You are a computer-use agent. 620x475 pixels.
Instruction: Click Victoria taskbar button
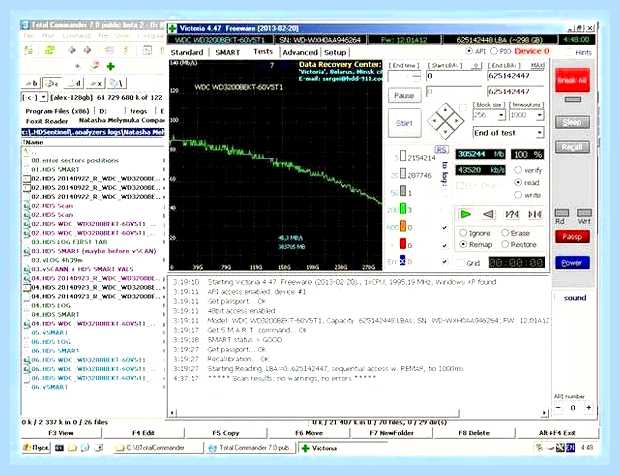pos(342,448)
